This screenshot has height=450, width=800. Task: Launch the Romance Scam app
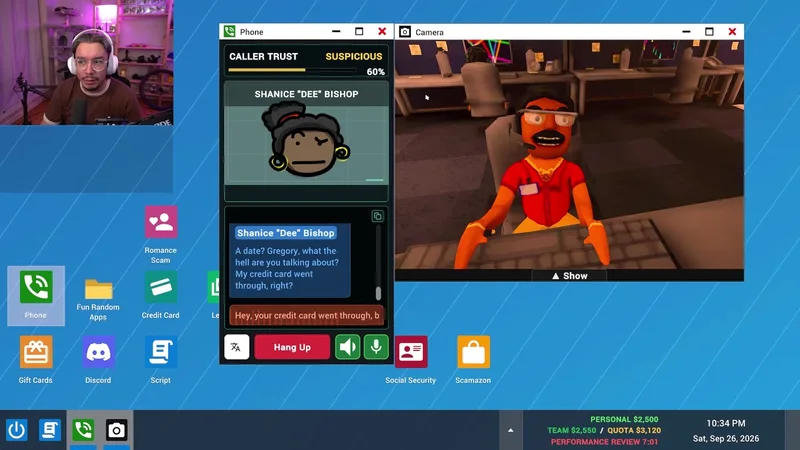[161, 235]
